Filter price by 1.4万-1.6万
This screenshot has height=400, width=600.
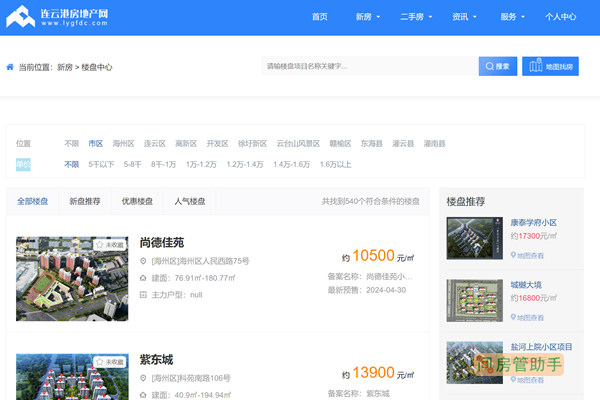pyautogui.click(x=292, y=165)
